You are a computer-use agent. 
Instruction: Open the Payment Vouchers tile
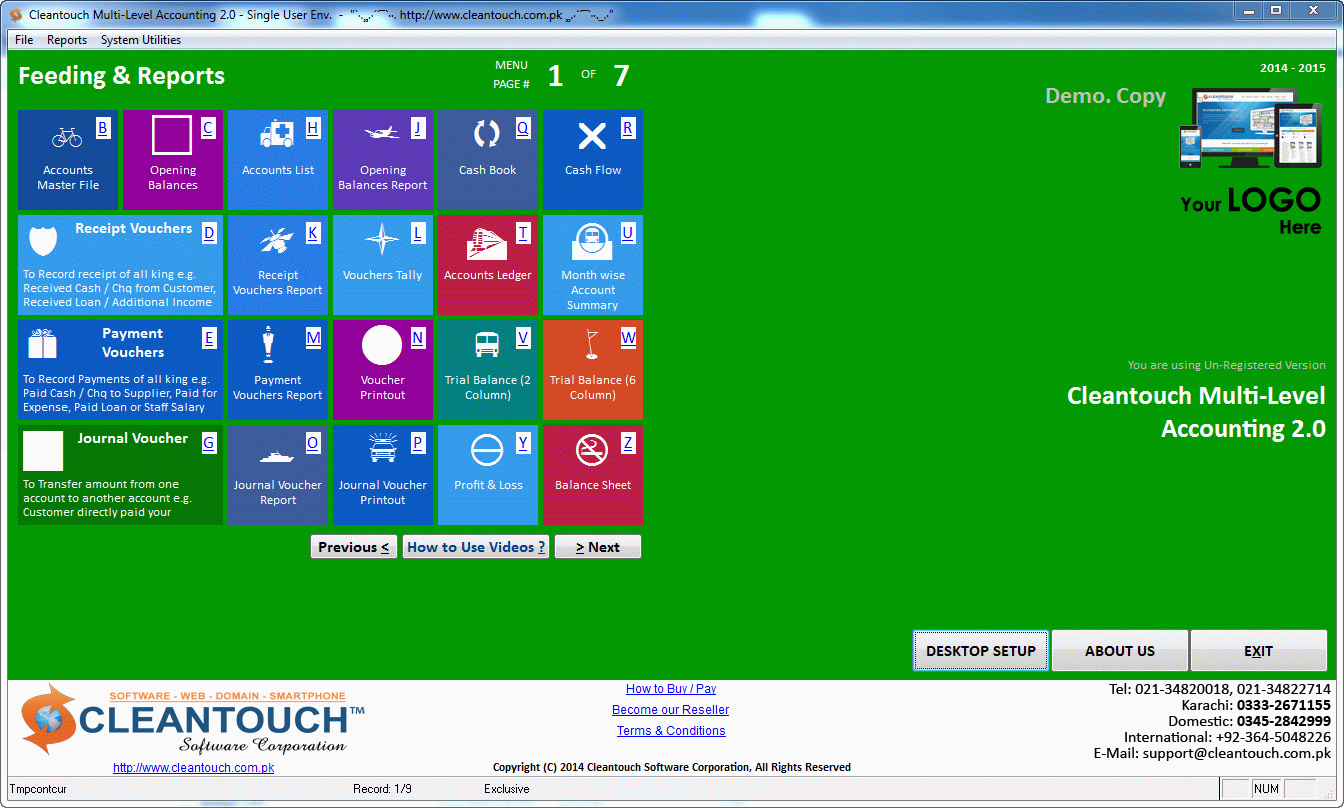point(120,370)
